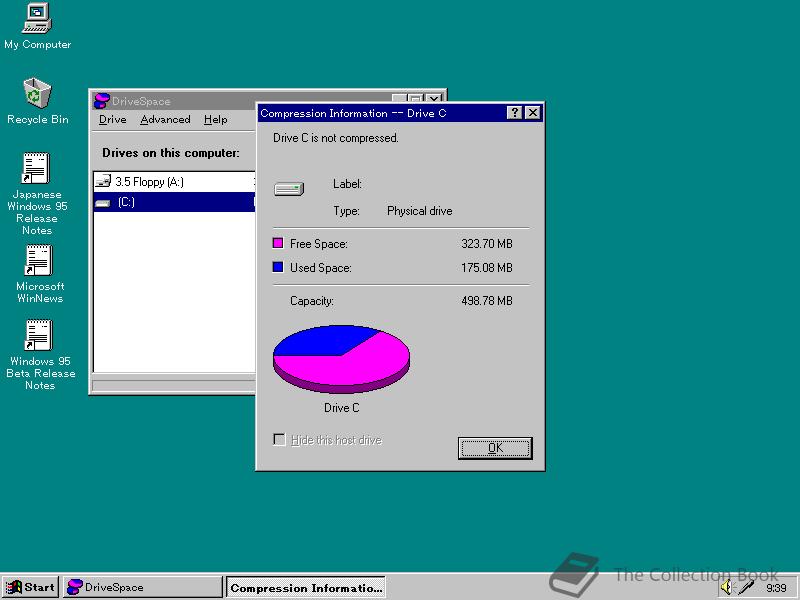
Task: Click OK in Compression Information dialog
Action: [x=495, y=448]
